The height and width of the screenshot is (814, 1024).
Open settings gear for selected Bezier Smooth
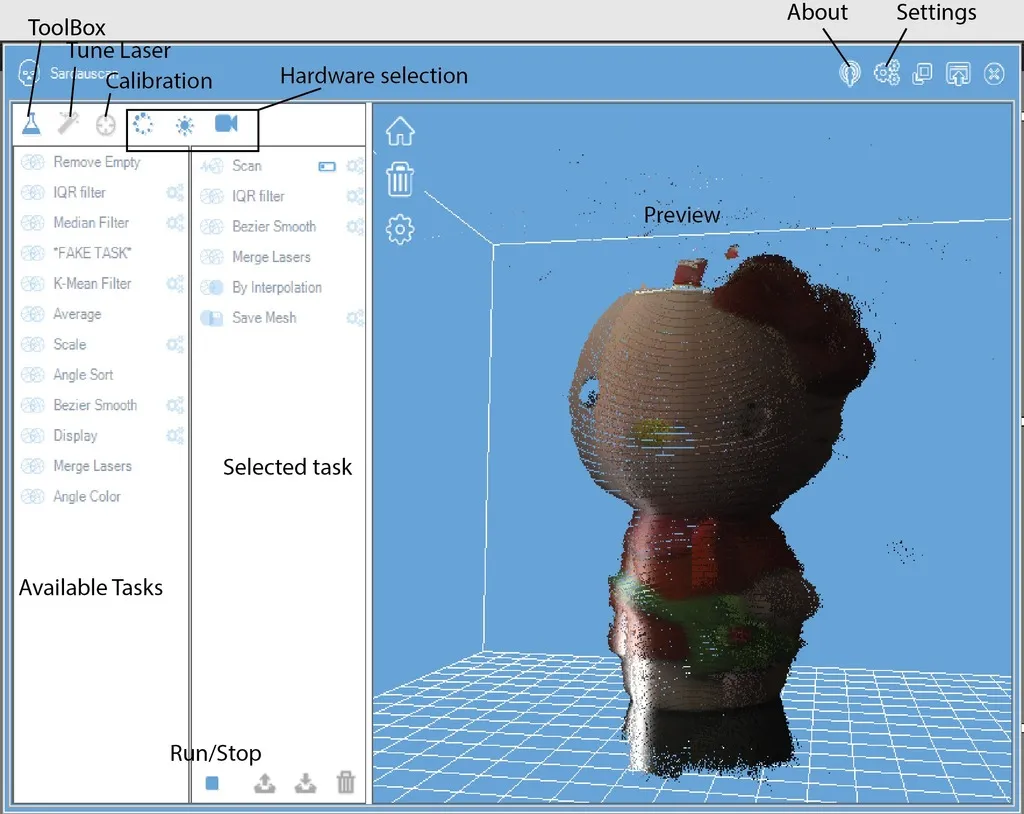pyautogui.click(x=355, y=227)
